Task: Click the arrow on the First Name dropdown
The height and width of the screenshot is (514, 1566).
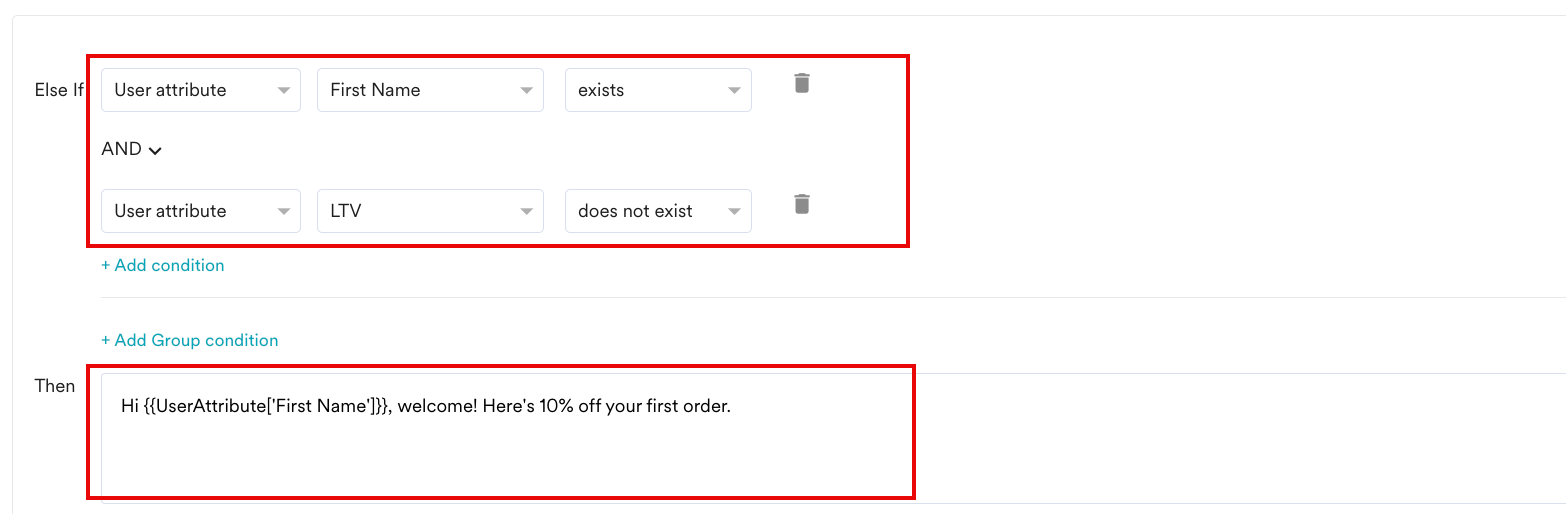Action: pyautogui.click(x=526, y=91)
